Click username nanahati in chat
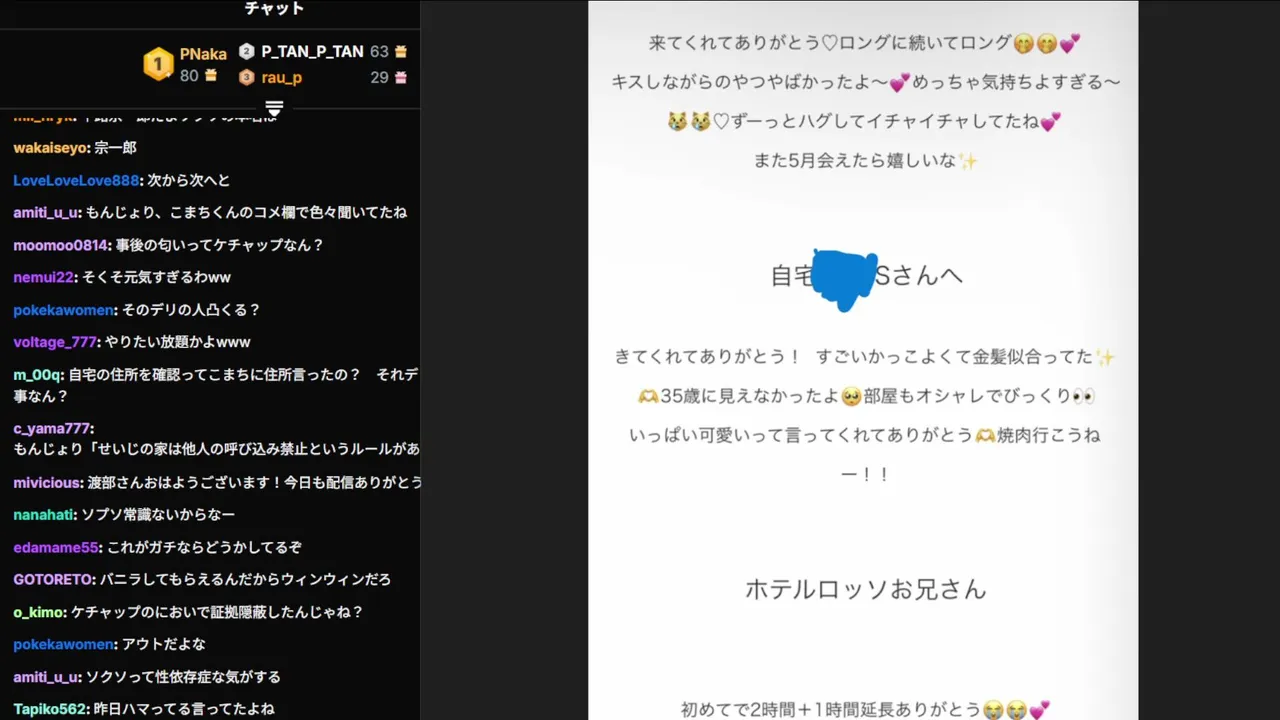 43,515
